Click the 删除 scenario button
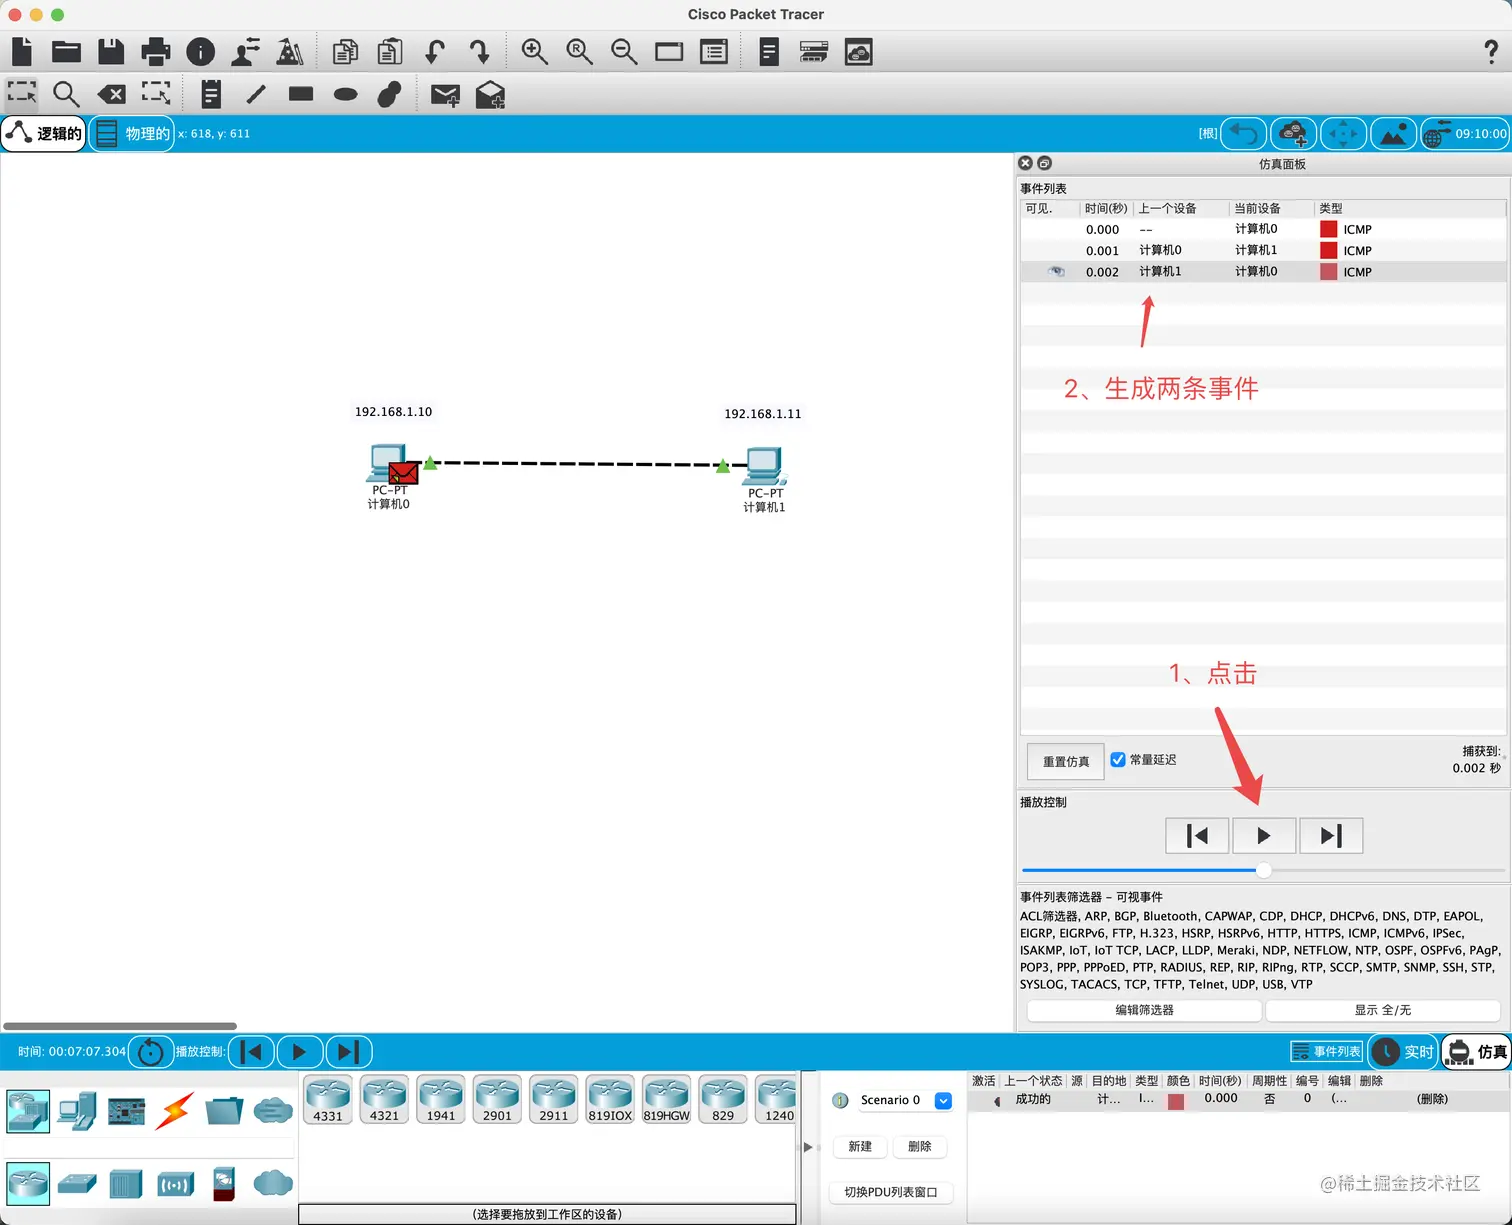Image resolution: width=1512 pixels, height=1225 pixels. coord(920,1146)
